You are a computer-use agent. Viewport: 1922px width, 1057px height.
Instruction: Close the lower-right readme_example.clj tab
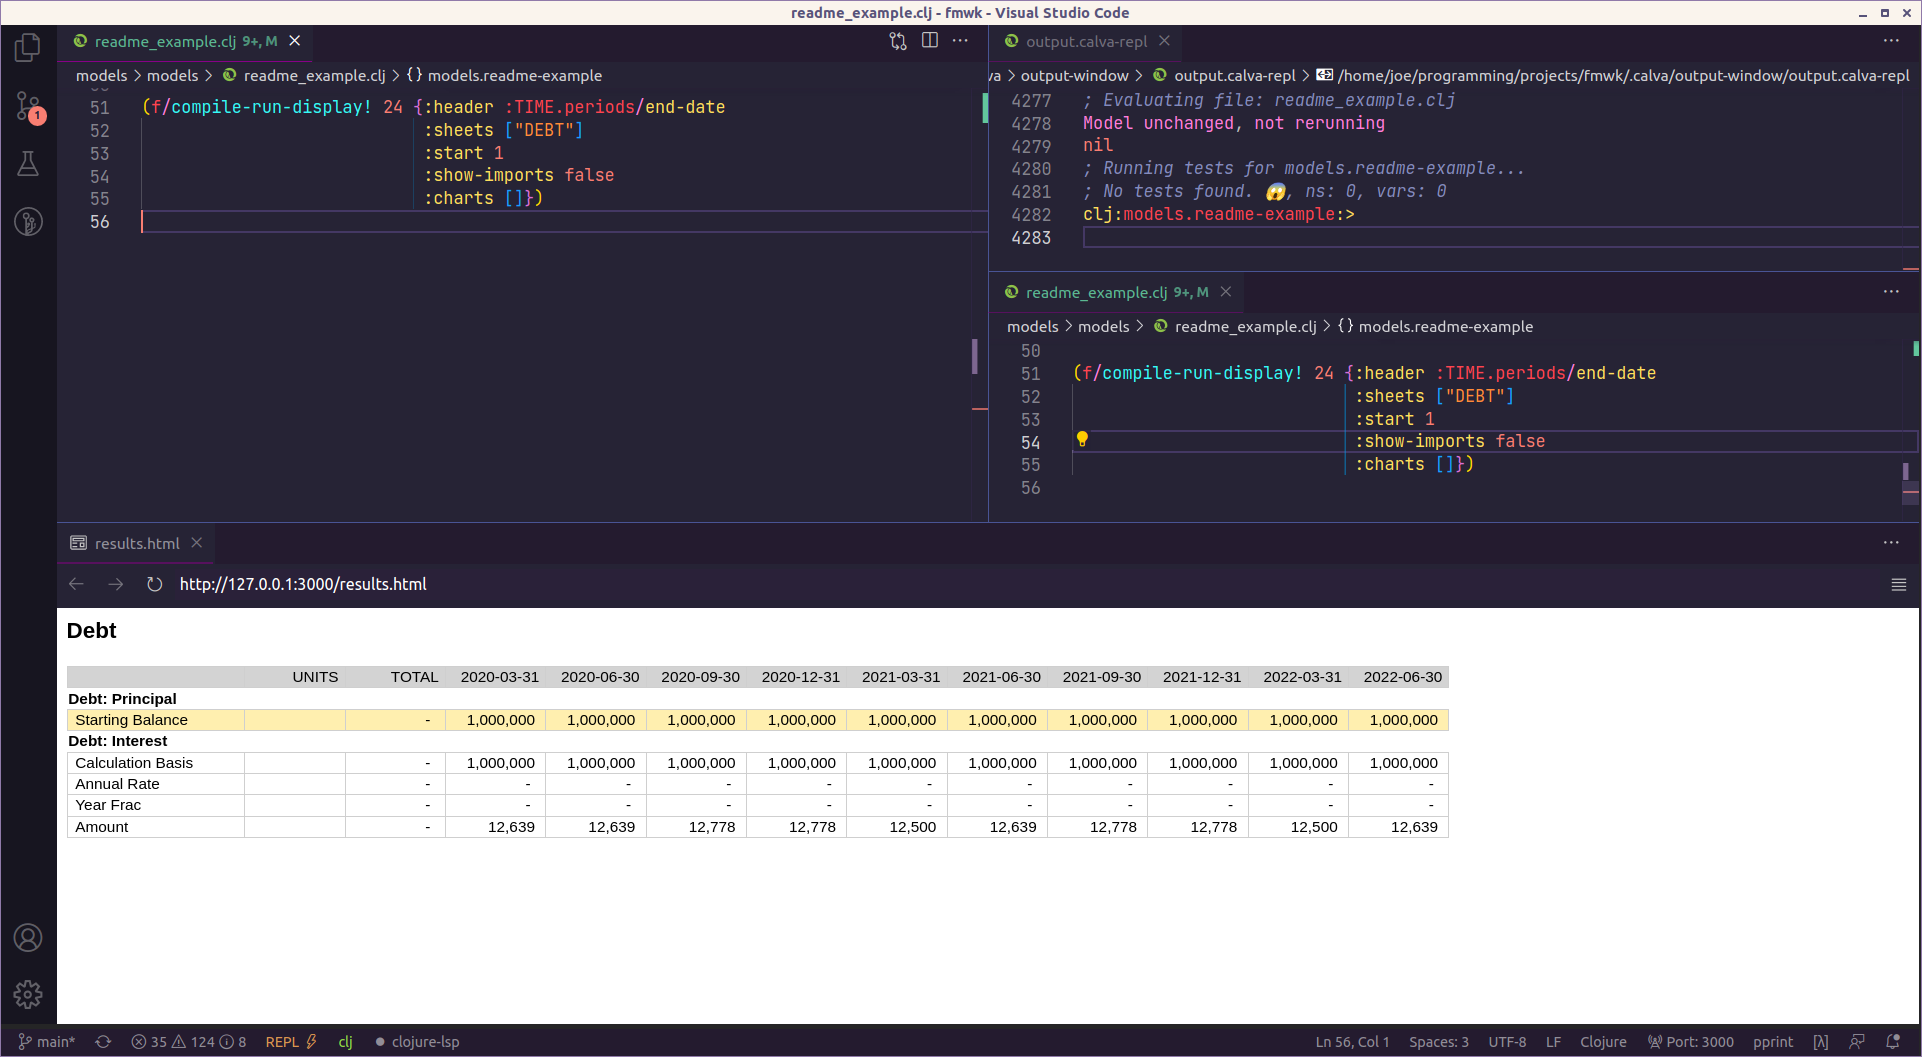1226,292
